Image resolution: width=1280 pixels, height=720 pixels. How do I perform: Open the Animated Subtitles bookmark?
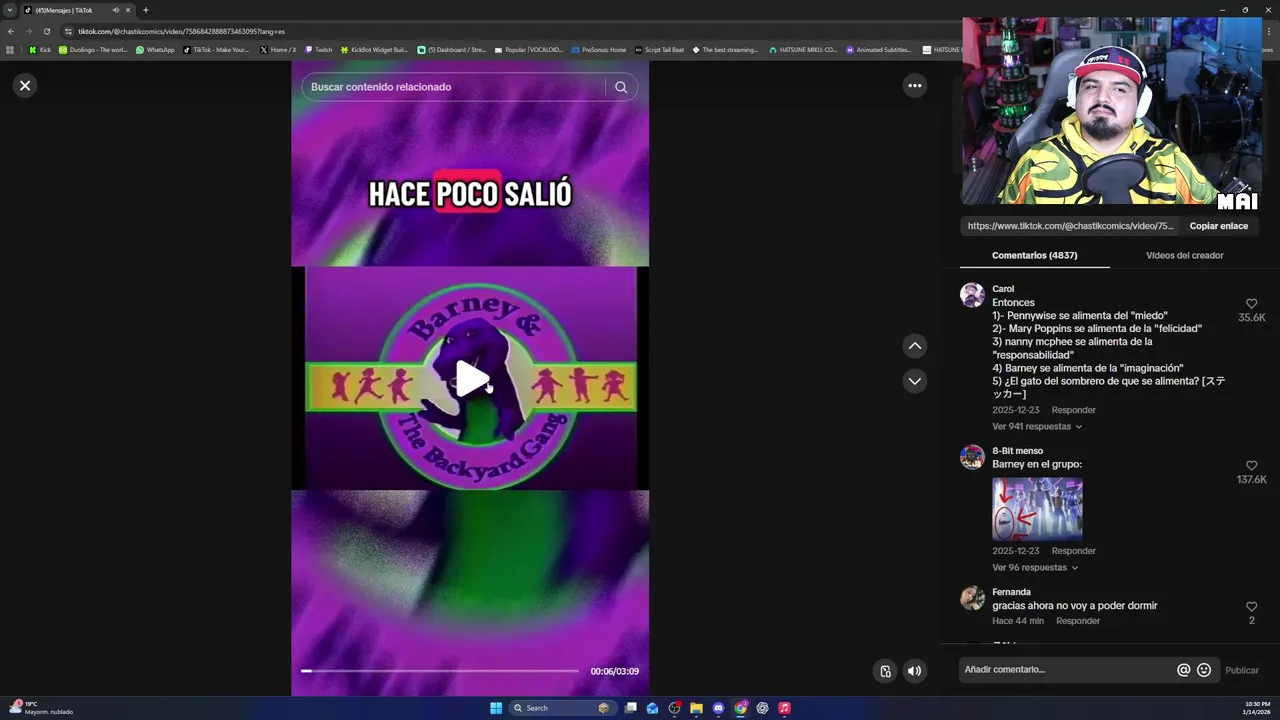pyautogui.click(x=879, y=49)
